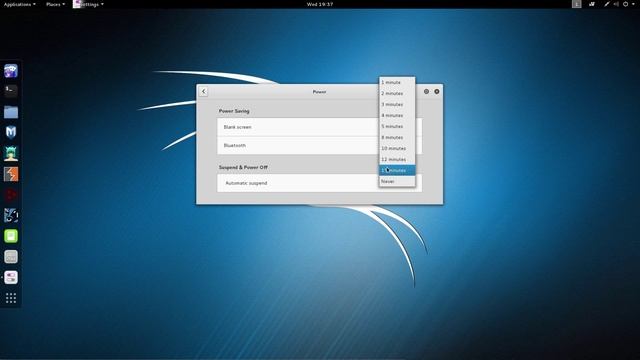The image size is (640, 360).
Task: Open the power icon in the top bar
Action: click(x=625, y=4)
